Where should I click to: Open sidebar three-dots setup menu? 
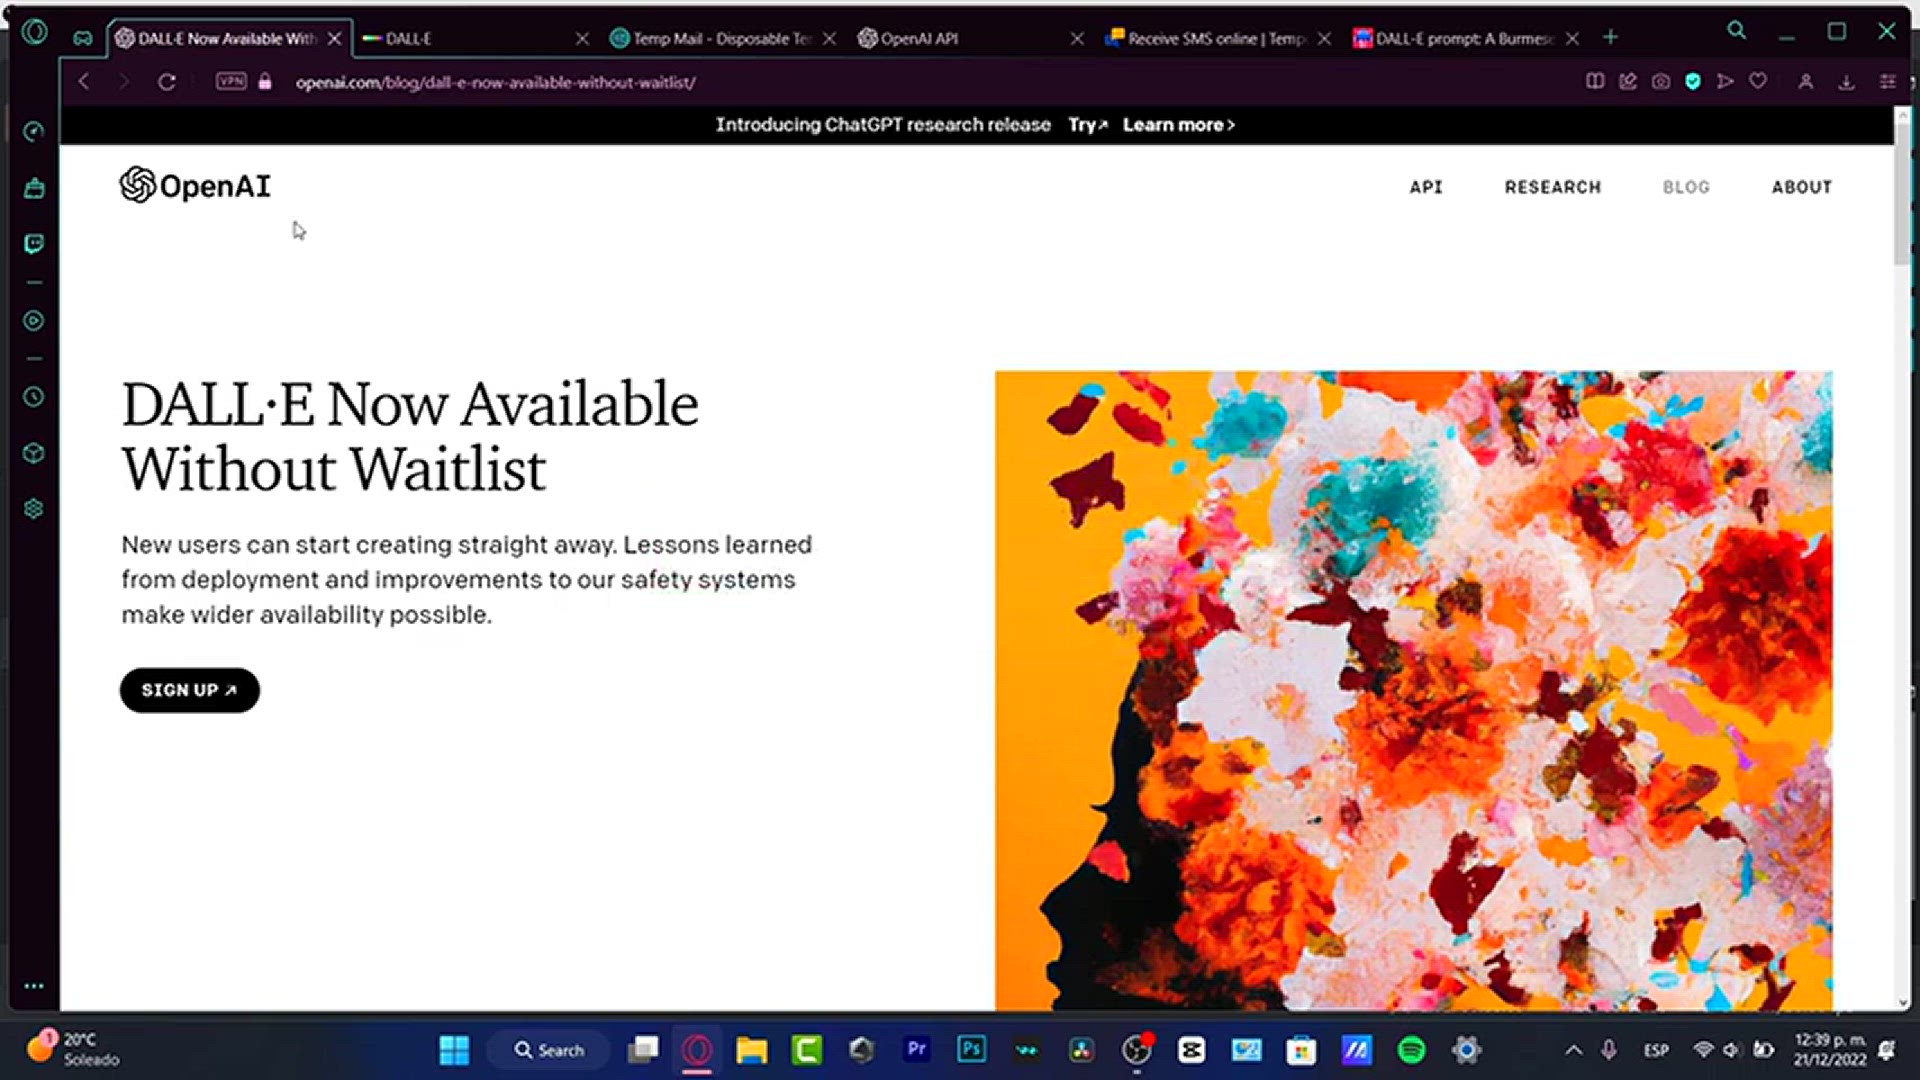click(34, 986)
